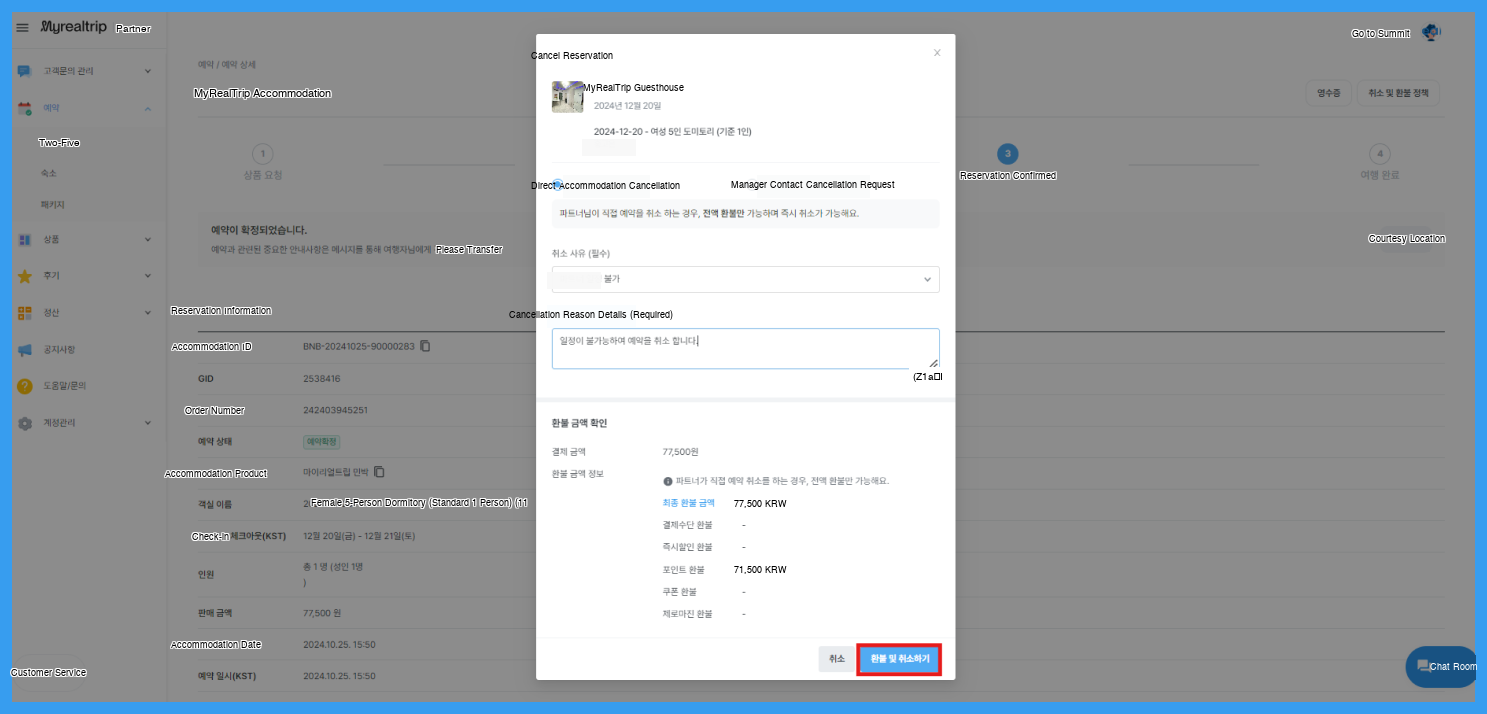Click the '예약 / 예약 상세' breadcrumb

226,64
